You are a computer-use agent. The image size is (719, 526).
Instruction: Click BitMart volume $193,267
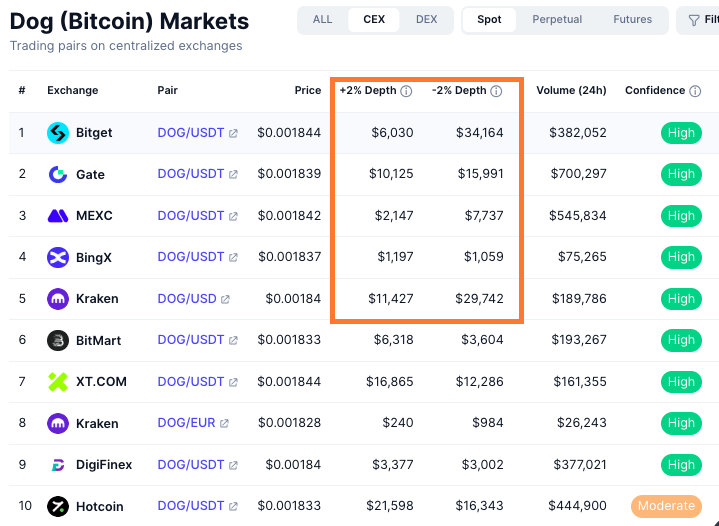click(x=579, y=340)
